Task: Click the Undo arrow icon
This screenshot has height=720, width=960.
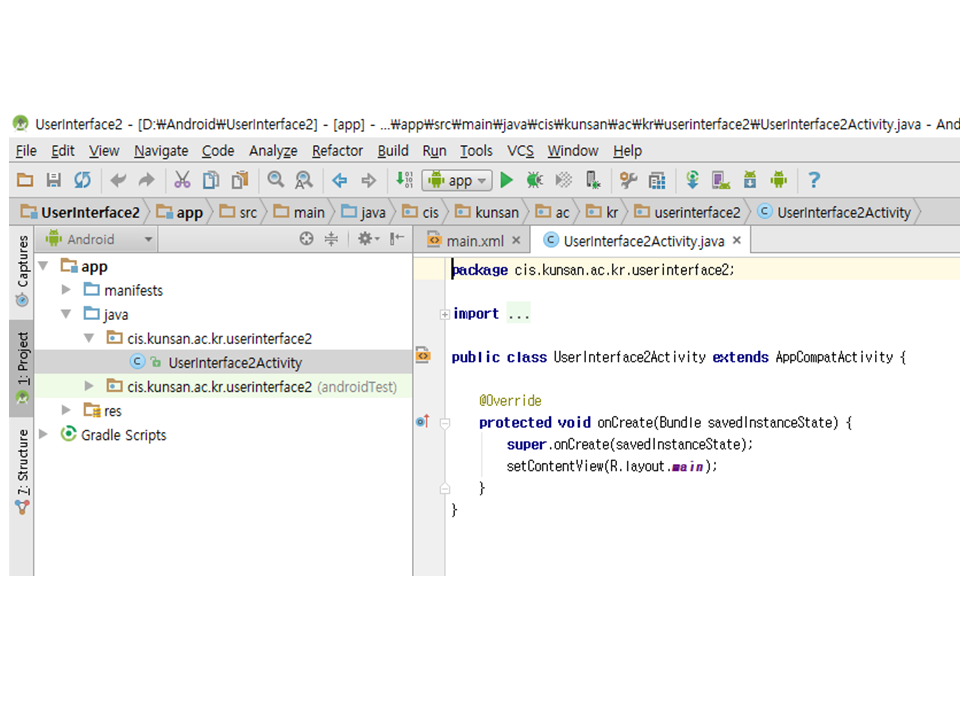Action: (x=118, y=181)
